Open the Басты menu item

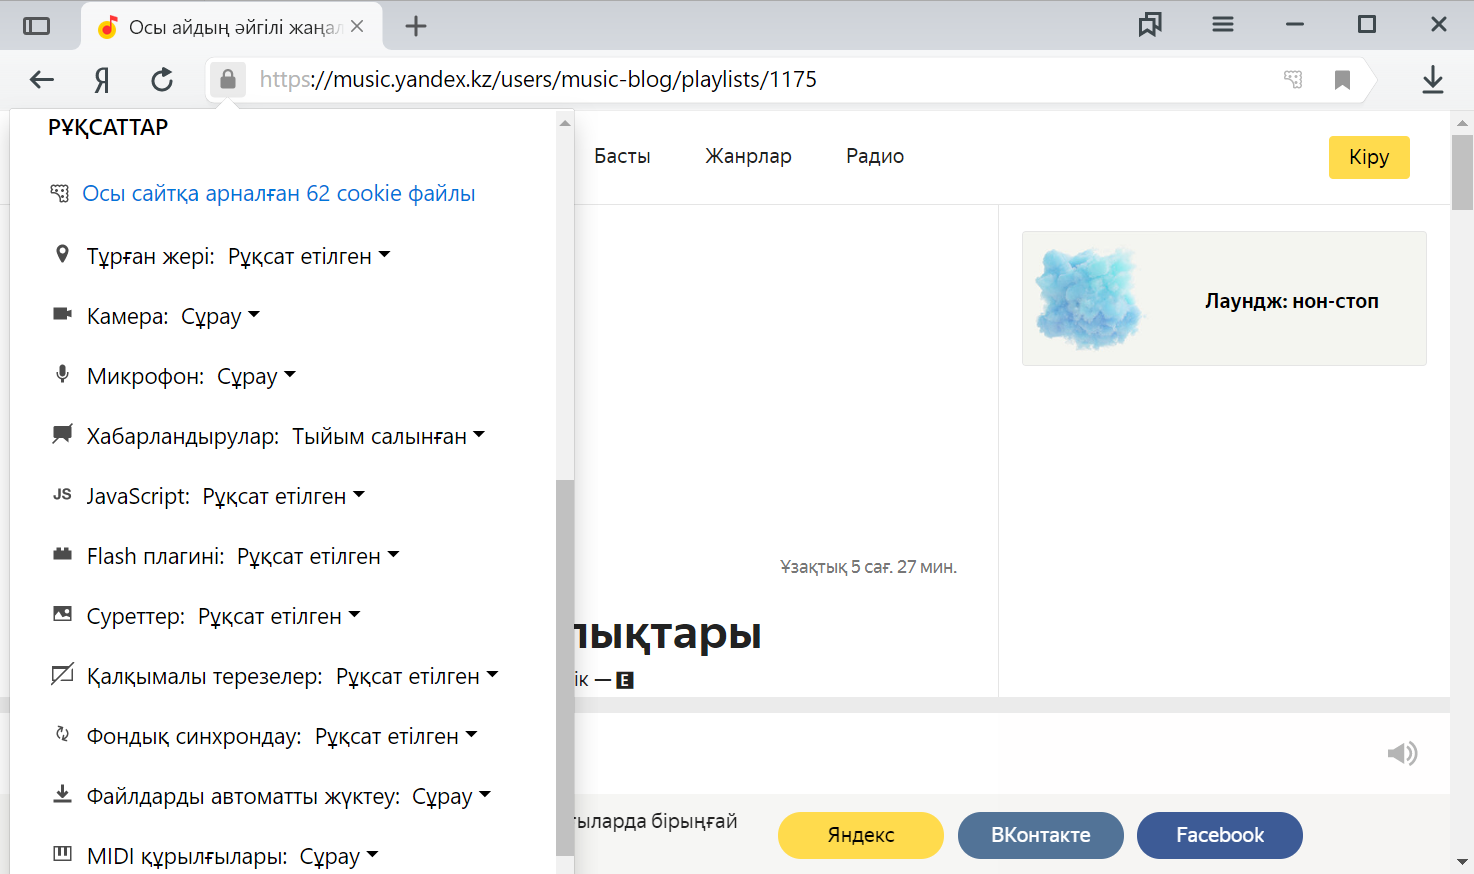[622, 156]
